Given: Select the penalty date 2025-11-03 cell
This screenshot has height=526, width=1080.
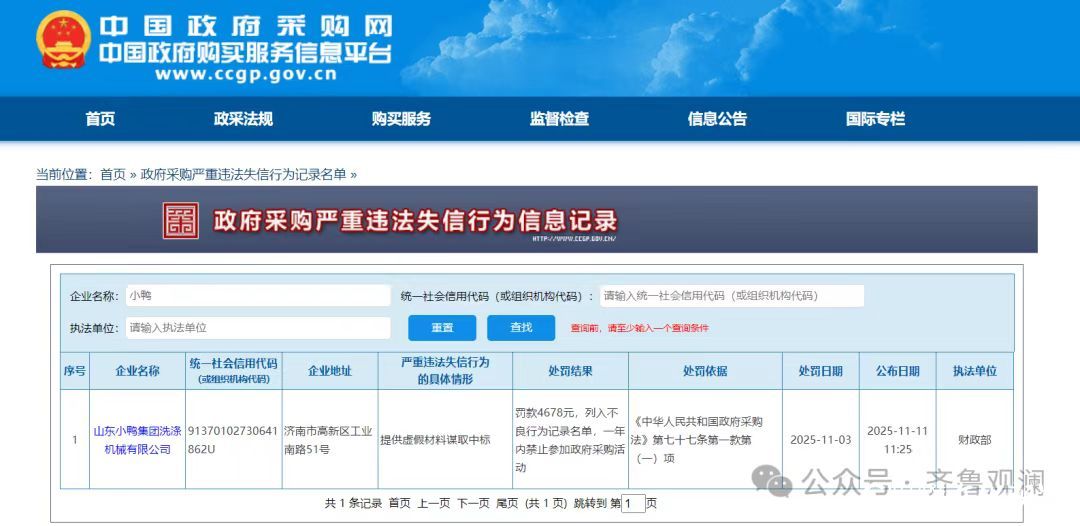Looking at the screenshot, I should (820, 439).
